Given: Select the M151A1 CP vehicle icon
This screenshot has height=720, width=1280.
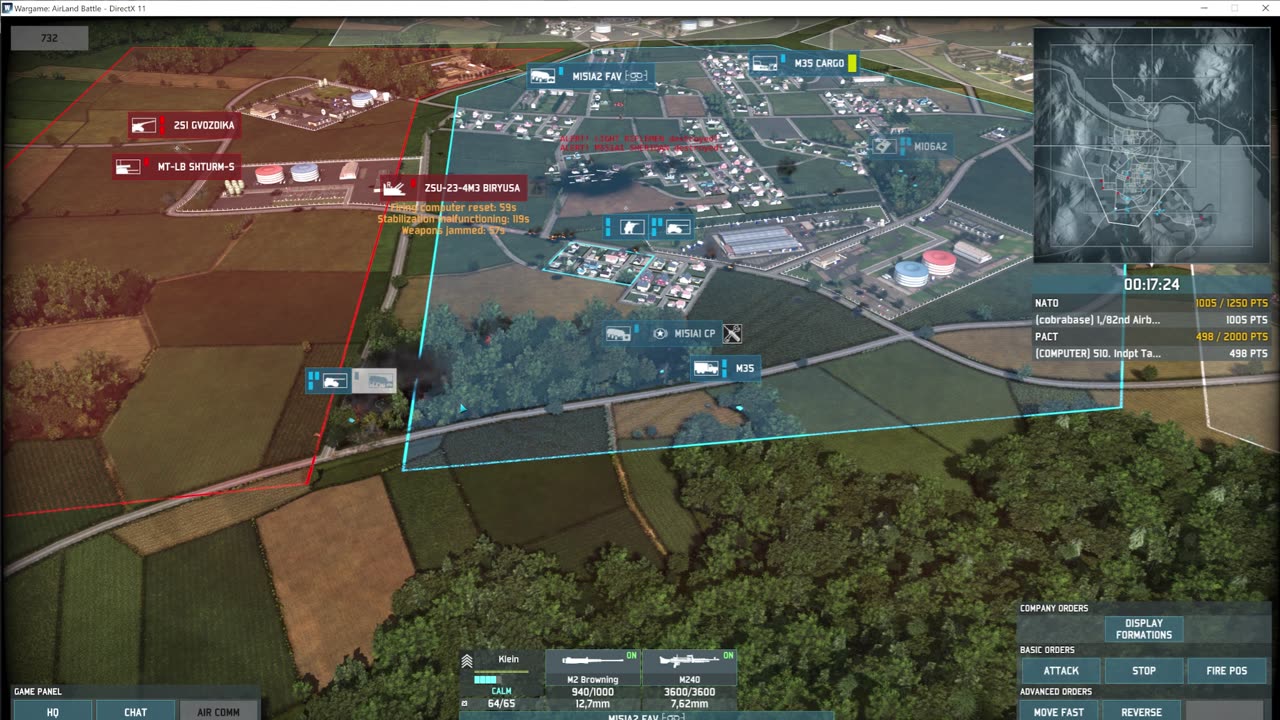Looking at the screenshot, I should [x=618, y=333].
